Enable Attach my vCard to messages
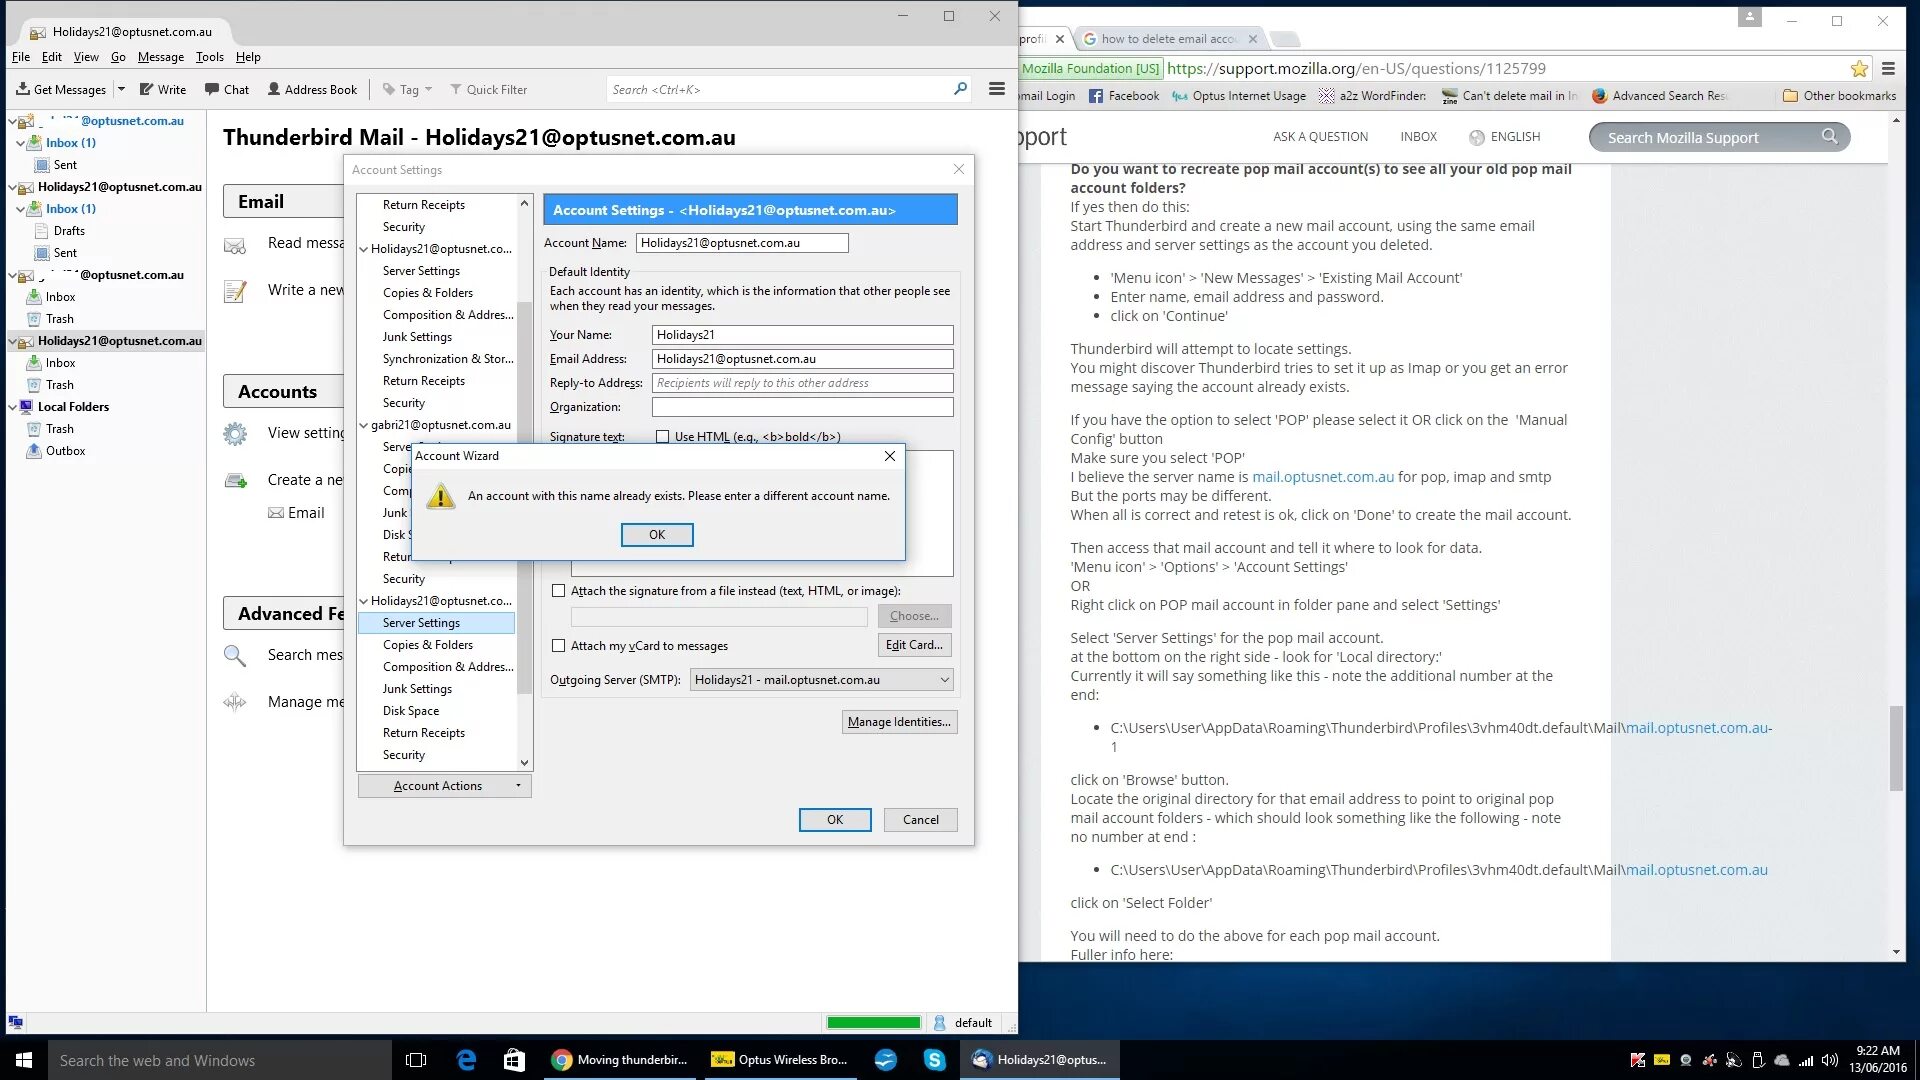This screenshot has height=1080, width=1920. pyautogui.click(x=558, y=646)
